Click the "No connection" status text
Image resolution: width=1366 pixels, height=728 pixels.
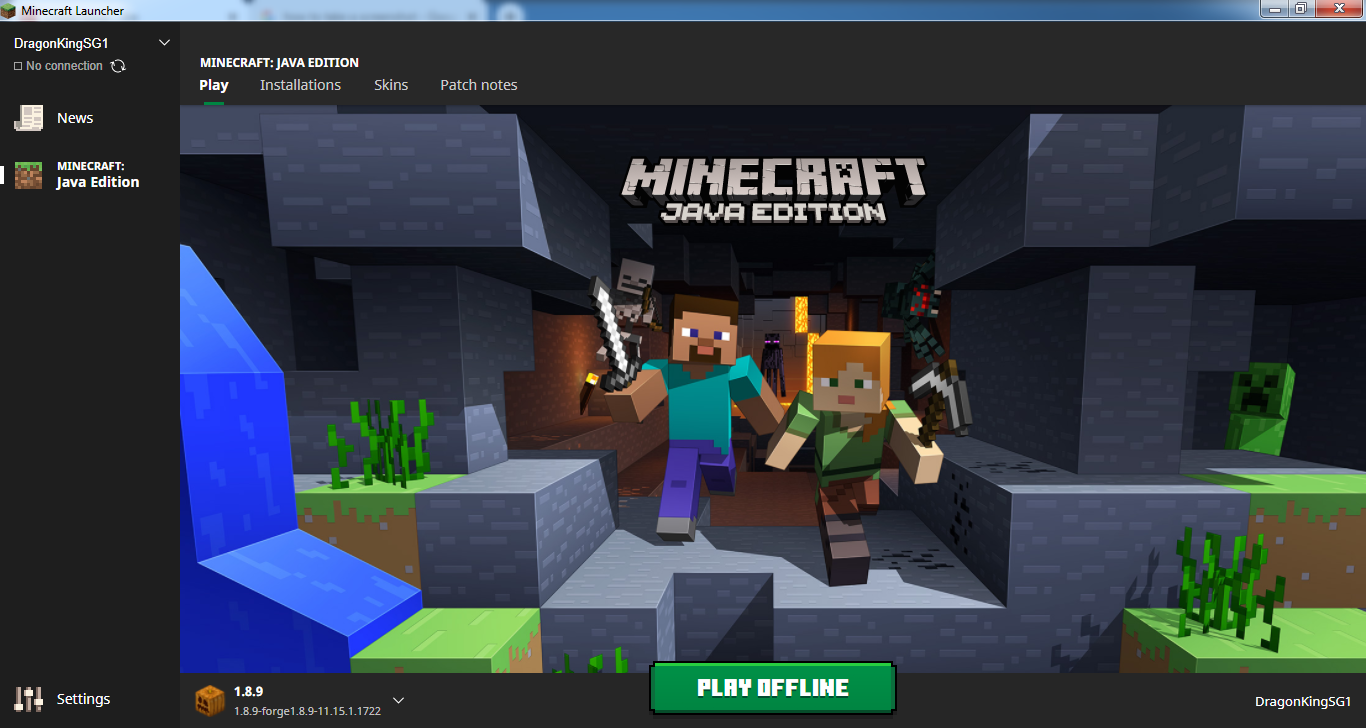(64, 66)
